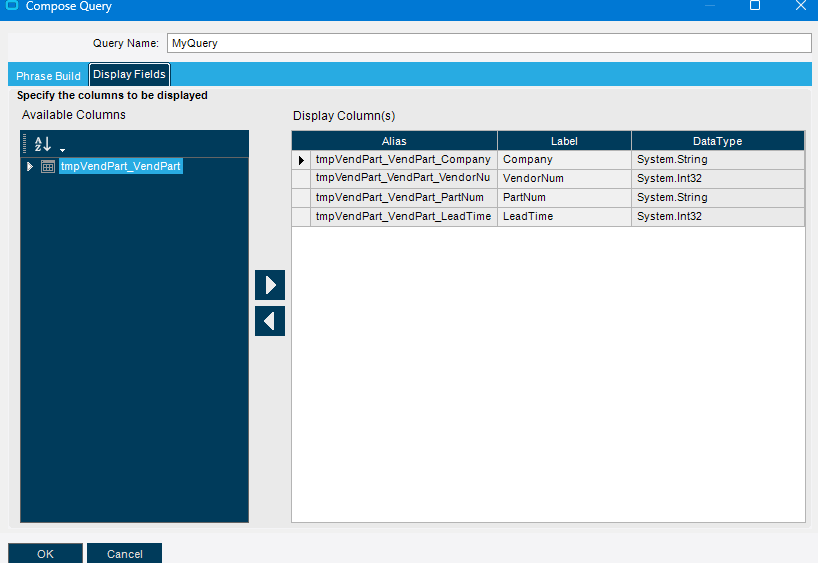
Task: Click the Cancel button
Action: [125, 554]
